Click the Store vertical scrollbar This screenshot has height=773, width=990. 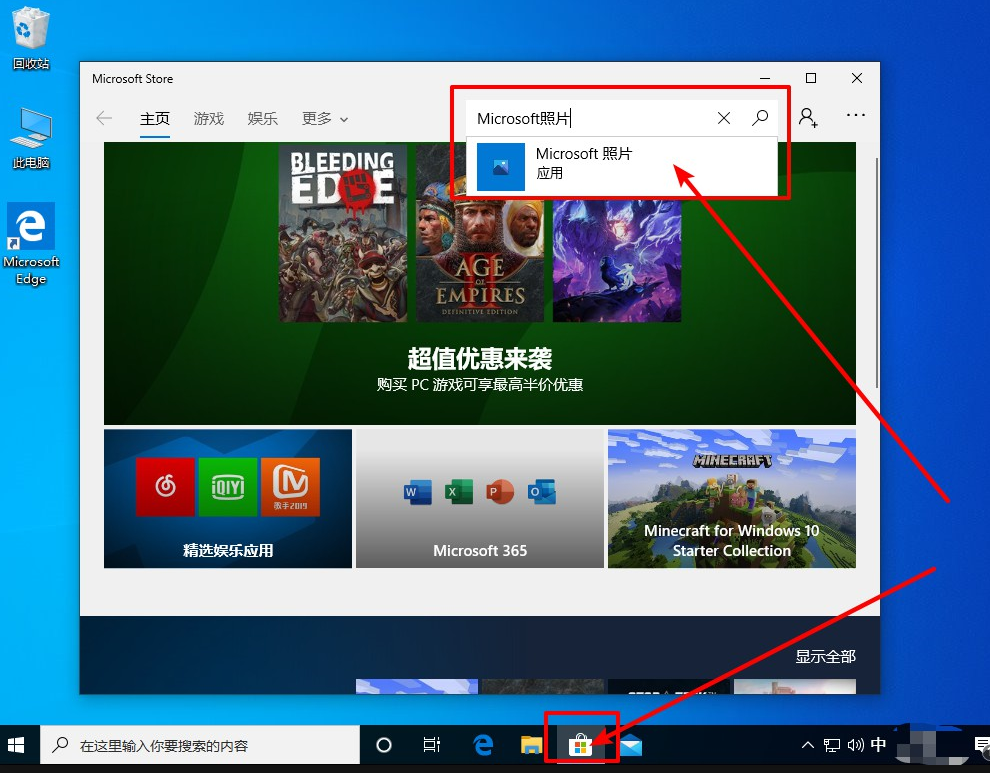(x=876, y=273)
